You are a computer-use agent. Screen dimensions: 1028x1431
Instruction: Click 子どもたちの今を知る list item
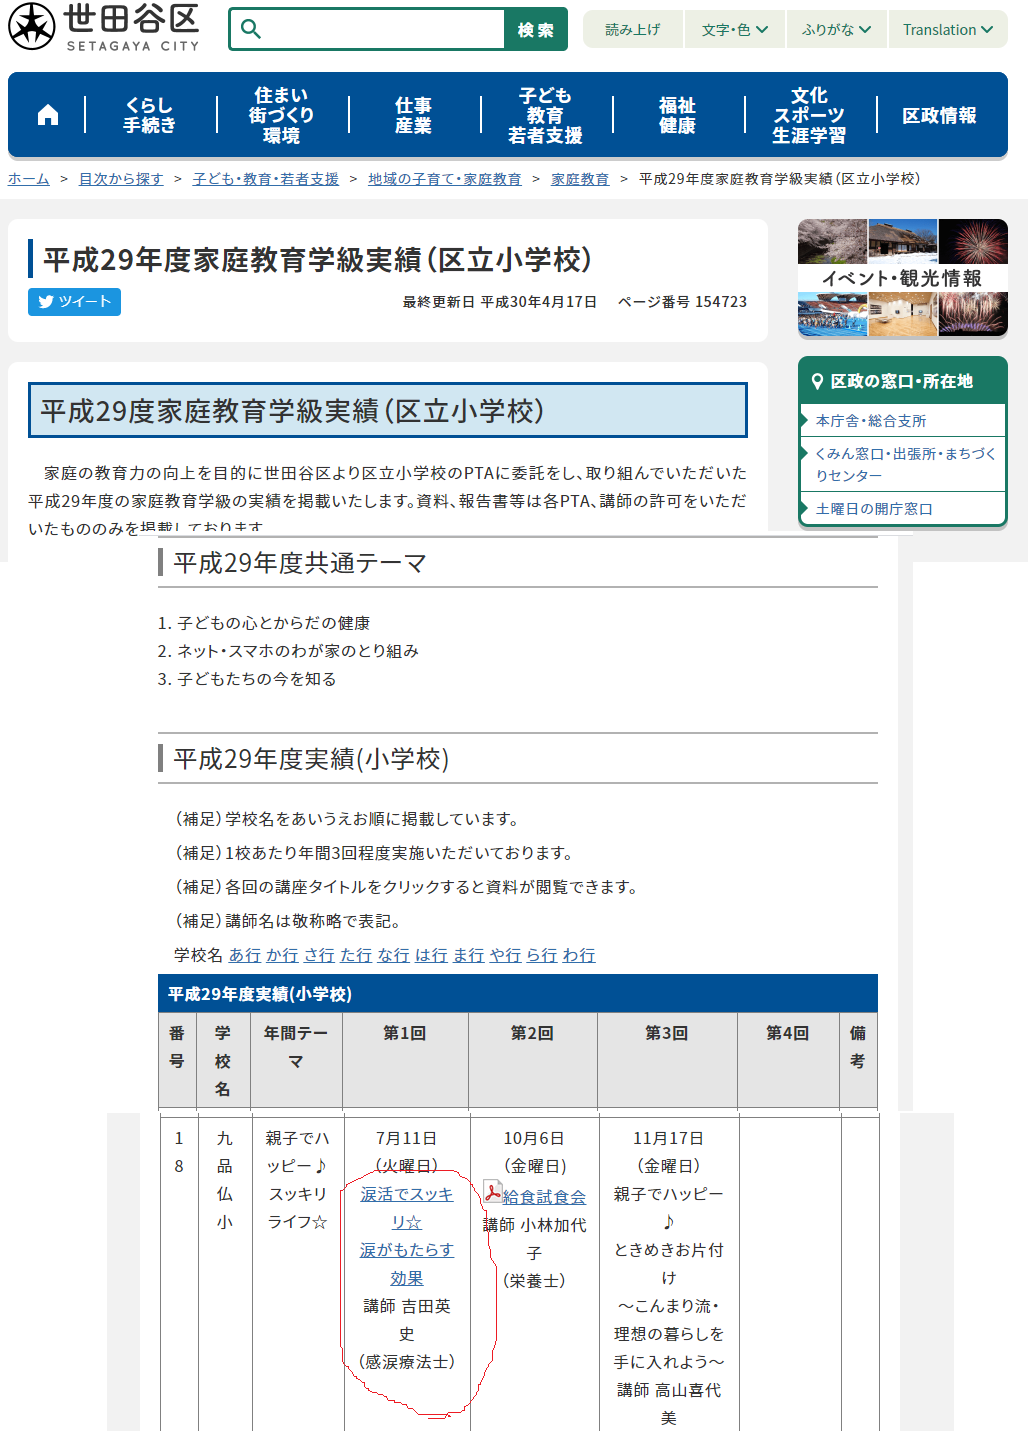pyautogui.click(x=257, y=679)
